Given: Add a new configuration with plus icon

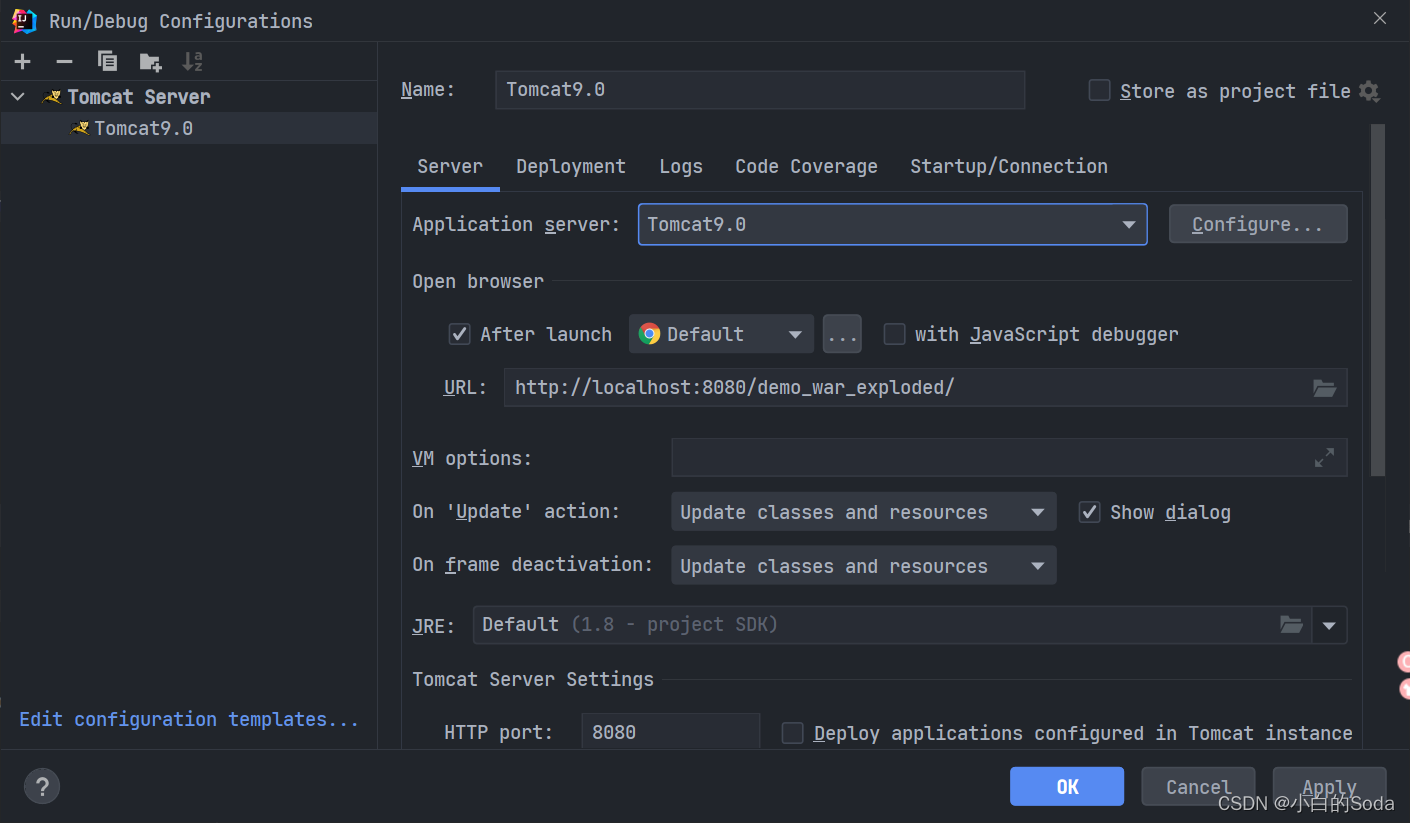Looking at the screenshot, I should click(x=23, y=62).
